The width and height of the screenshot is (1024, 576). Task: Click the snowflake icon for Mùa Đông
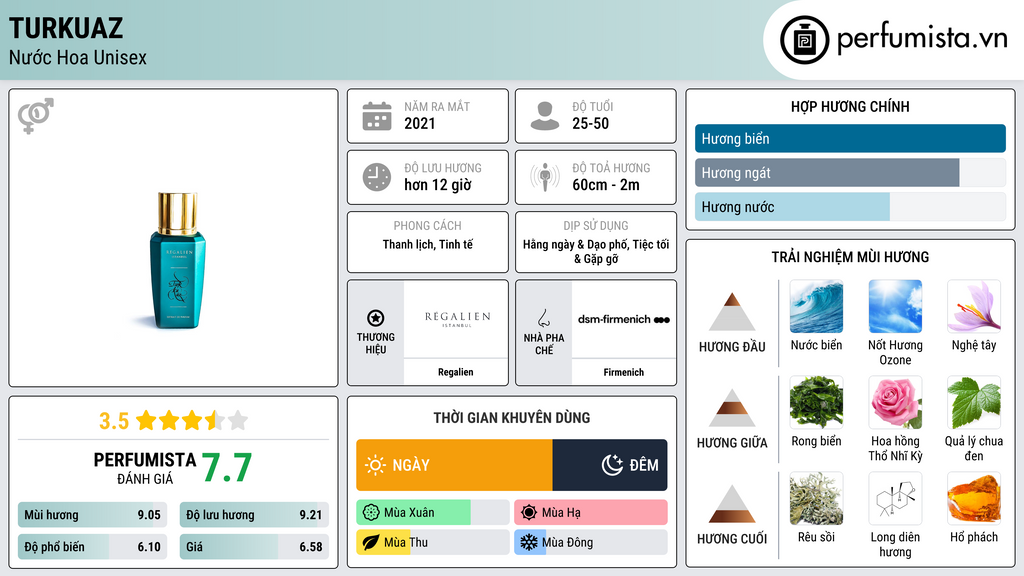529,542
